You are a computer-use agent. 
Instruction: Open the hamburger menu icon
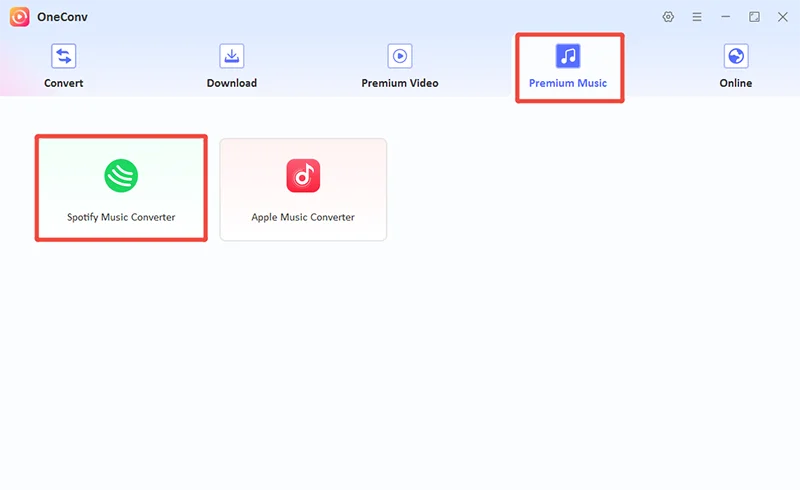[696, 17]
